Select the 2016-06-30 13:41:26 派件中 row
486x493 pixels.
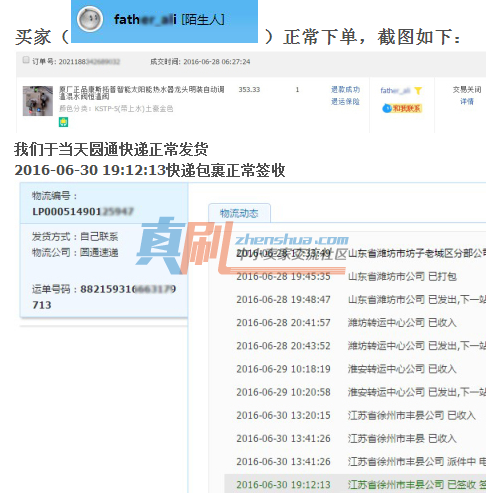point(361,462)
